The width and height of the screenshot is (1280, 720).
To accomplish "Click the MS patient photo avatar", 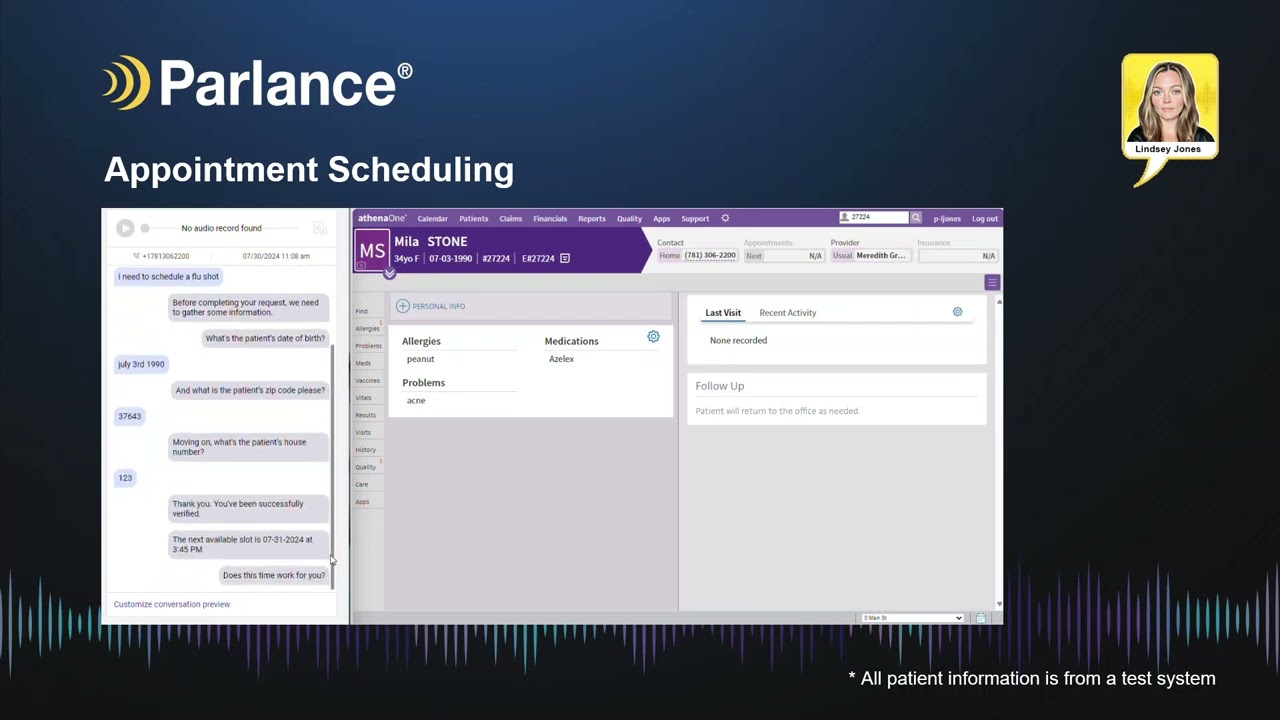I will (372, 250).
